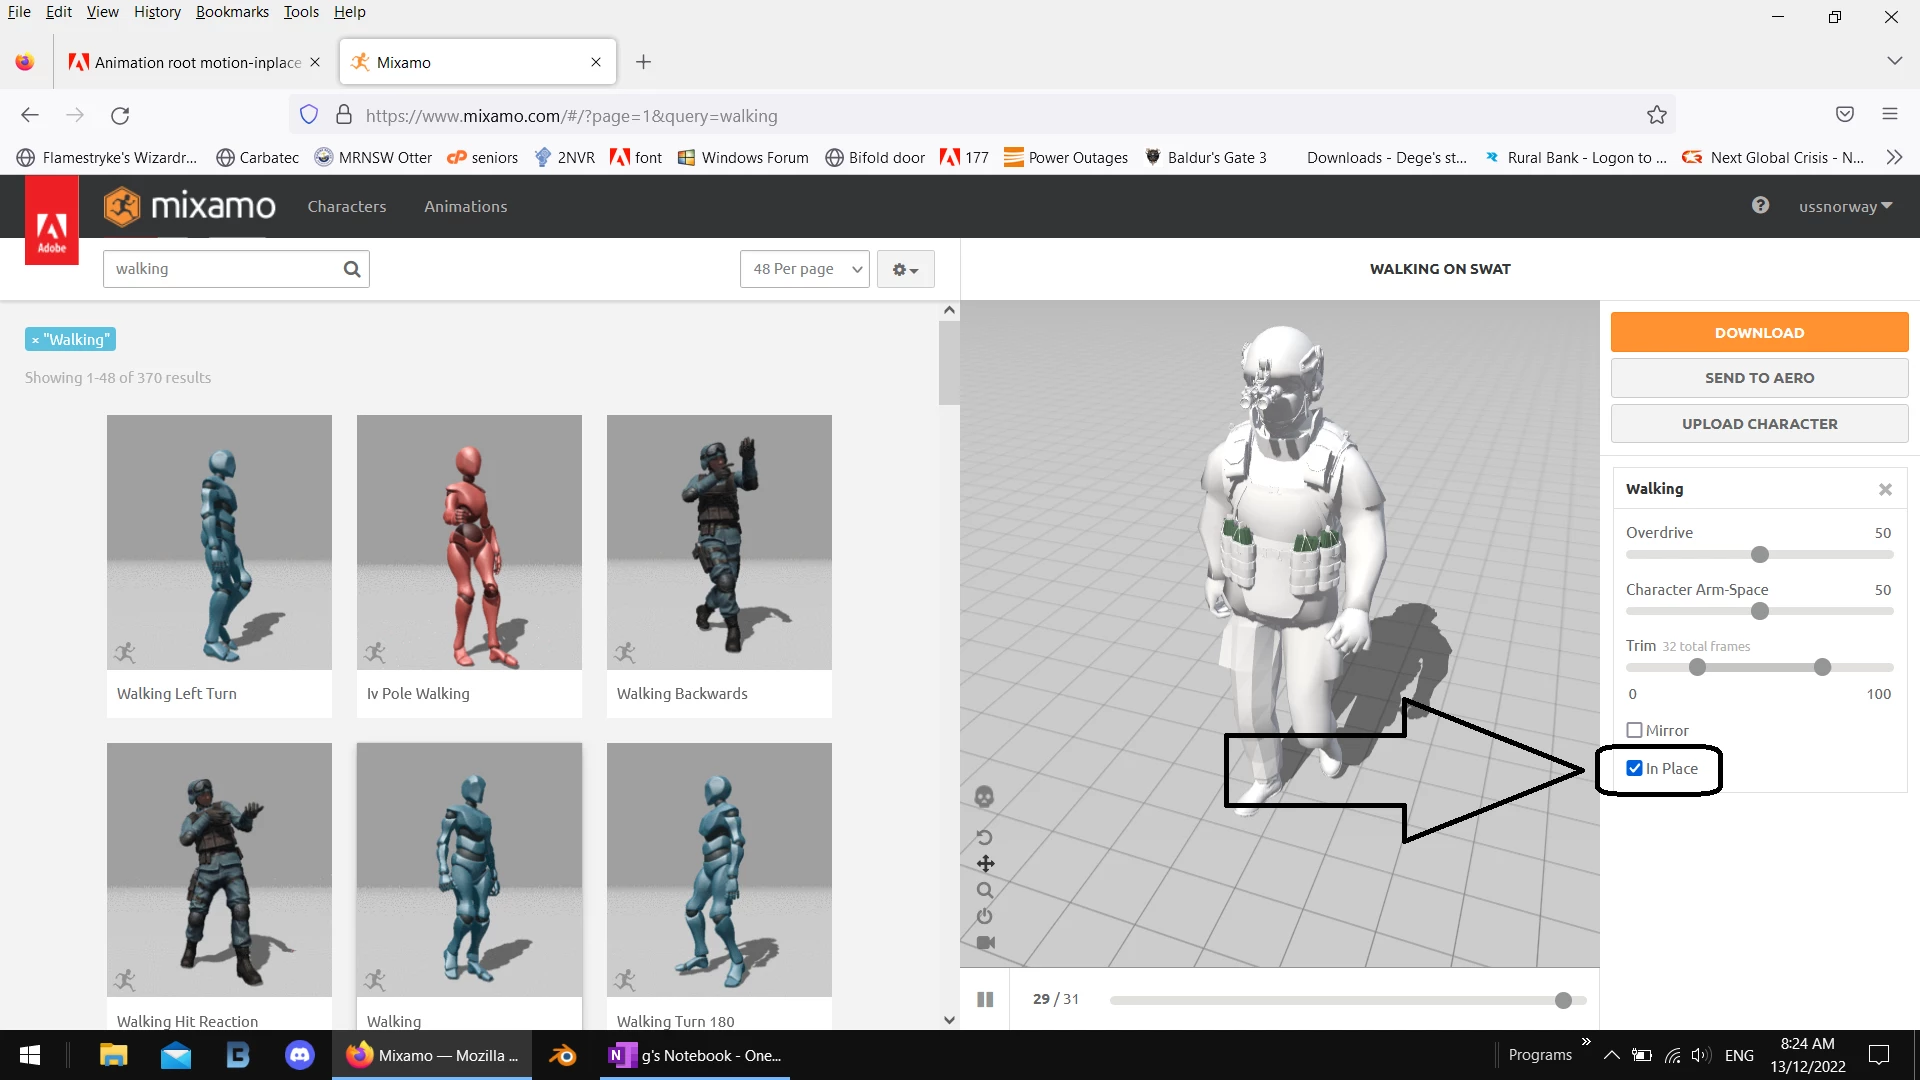
Task: Click the search magnifier in search box
Action: (352, 269)
